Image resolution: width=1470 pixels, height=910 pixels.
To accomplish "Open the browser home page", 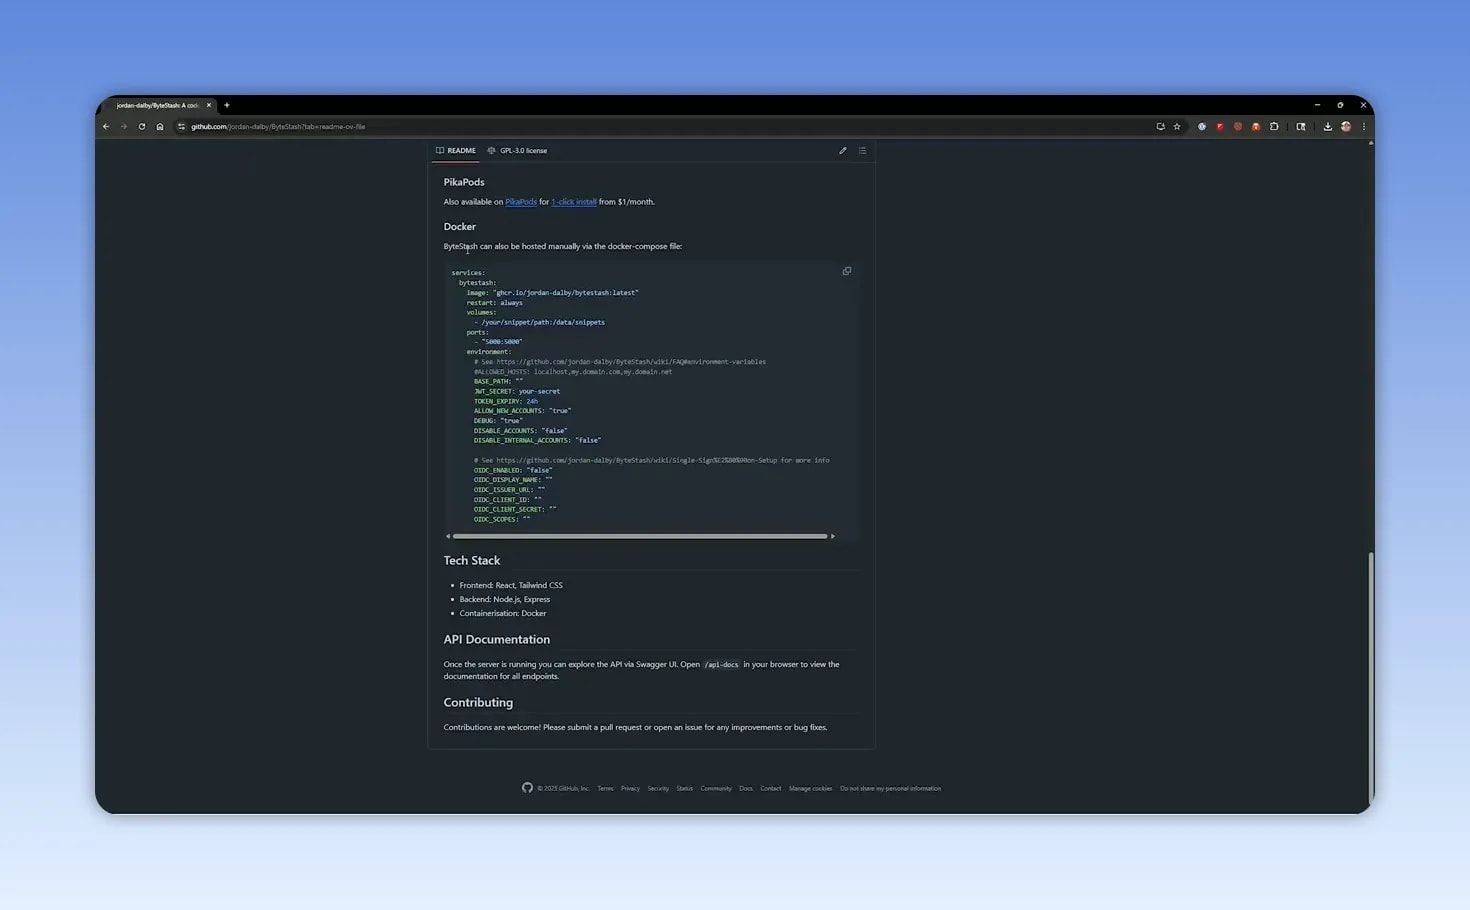I will point(160,127).
